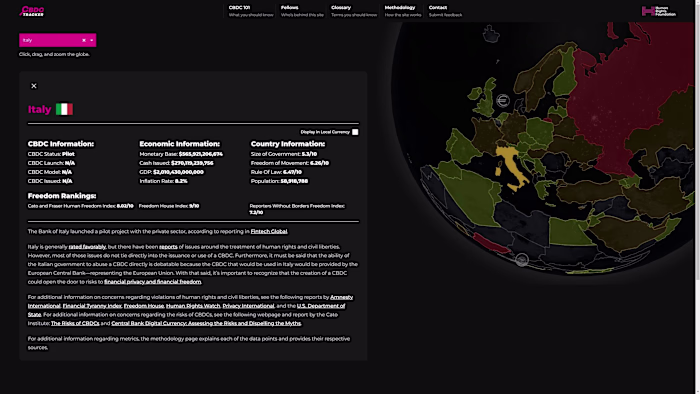Click the pink 'Italy' panel heading

(39, 109)
